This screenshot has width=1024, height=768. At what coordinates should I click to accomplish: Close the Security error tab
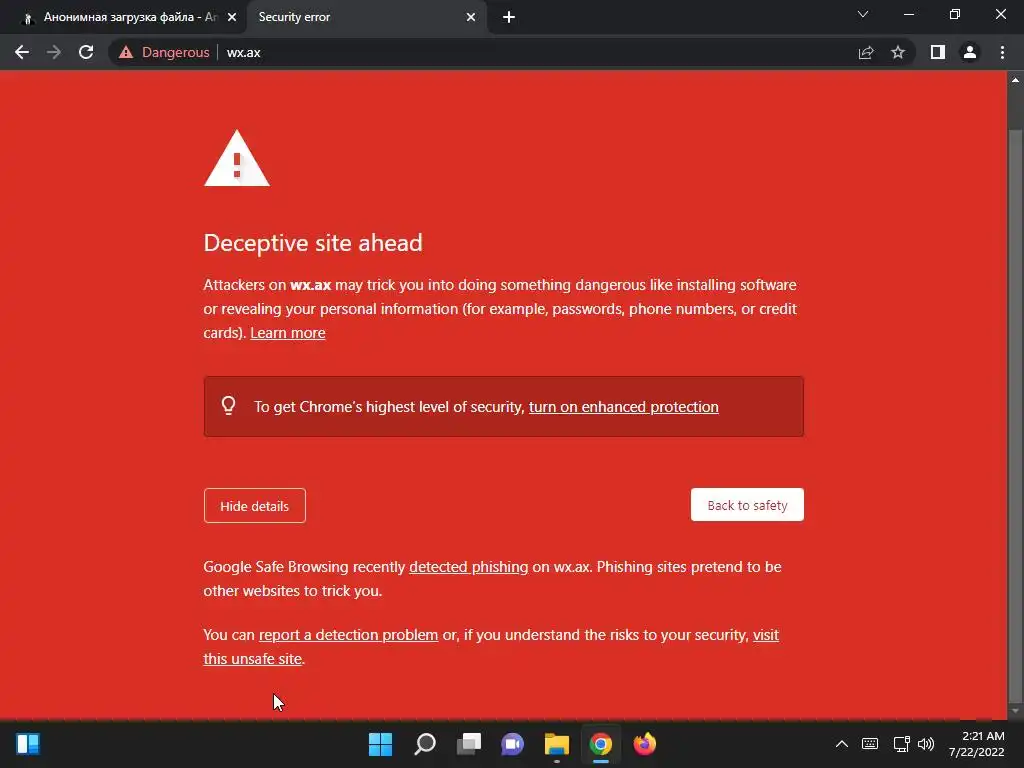471,17
